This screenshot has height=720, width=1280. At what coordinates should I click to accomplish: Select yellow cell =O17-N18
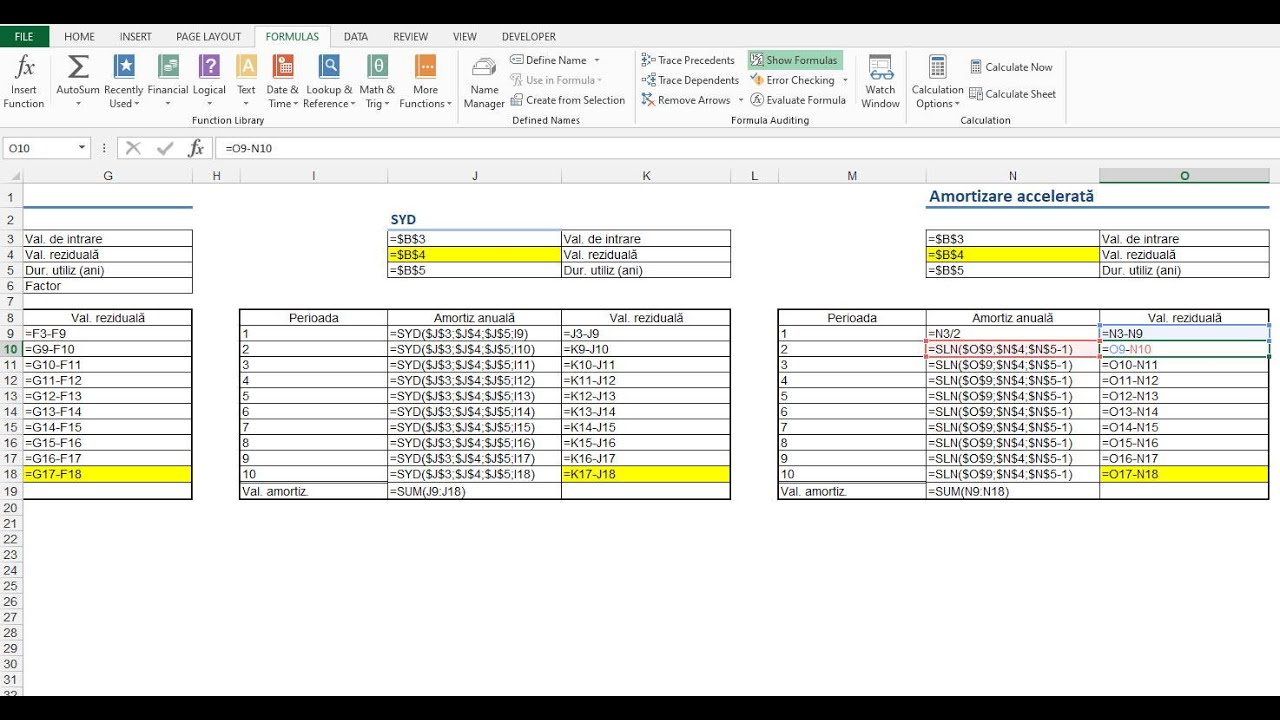coord(1185,474)
